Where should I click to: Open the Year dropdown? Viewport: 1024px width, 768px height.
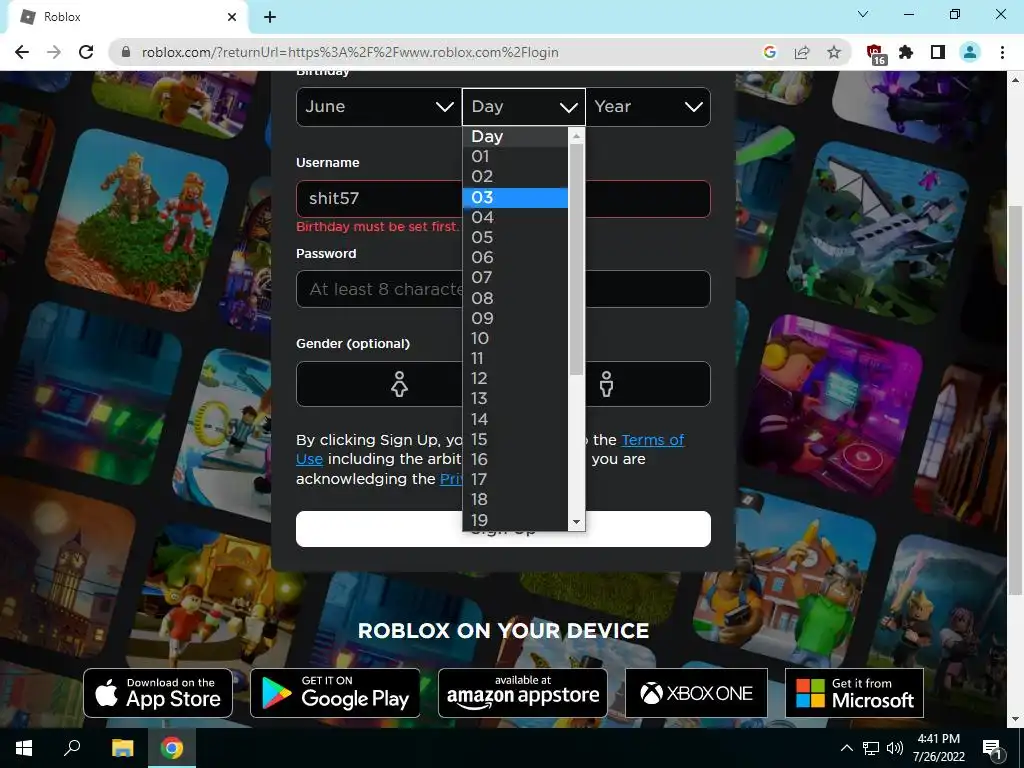click(648, 106)
